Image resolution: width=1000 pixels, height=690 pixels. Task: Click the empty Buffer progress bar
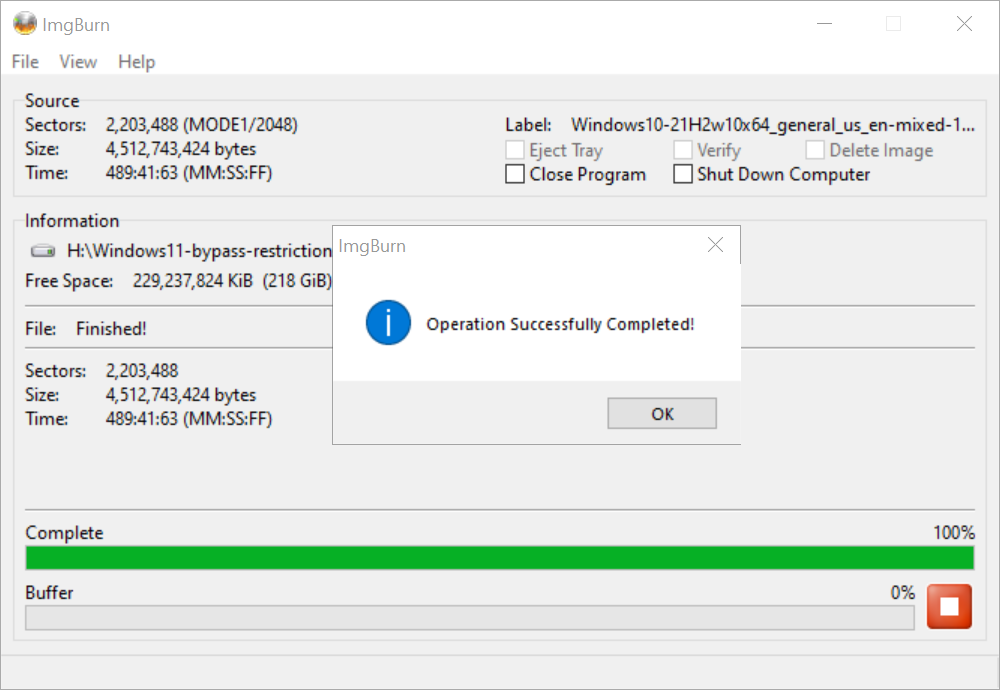tap(470, 618)
